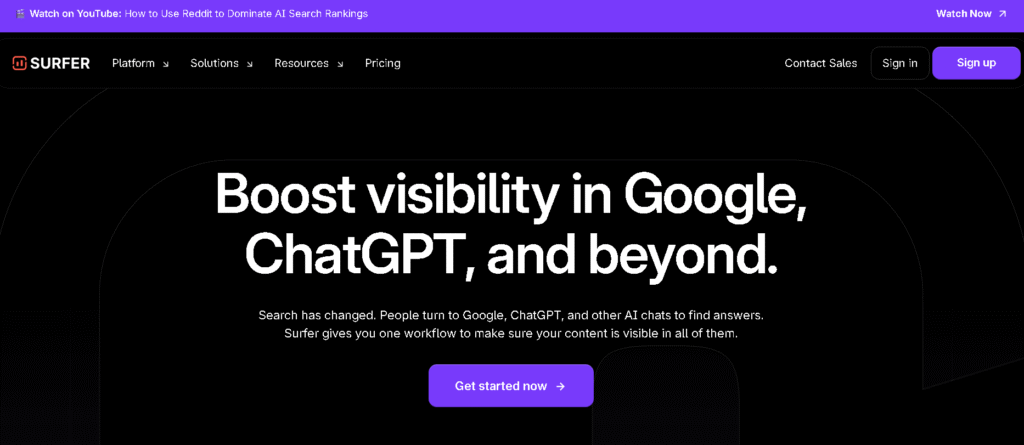The width and height of the screenshot is (1024, 445).
Task: Click the Solutions chevron arrow
Action: (250, 64)
